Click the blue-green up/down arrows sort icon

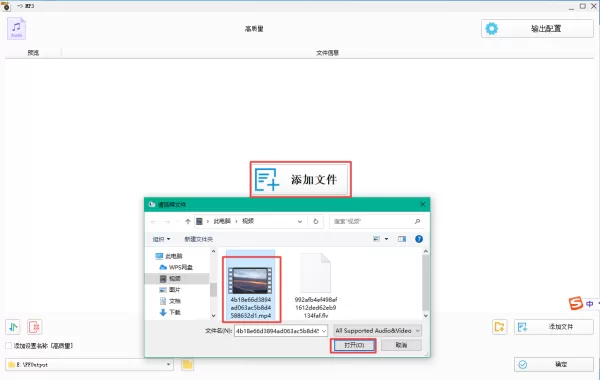(x=13, y=327)
